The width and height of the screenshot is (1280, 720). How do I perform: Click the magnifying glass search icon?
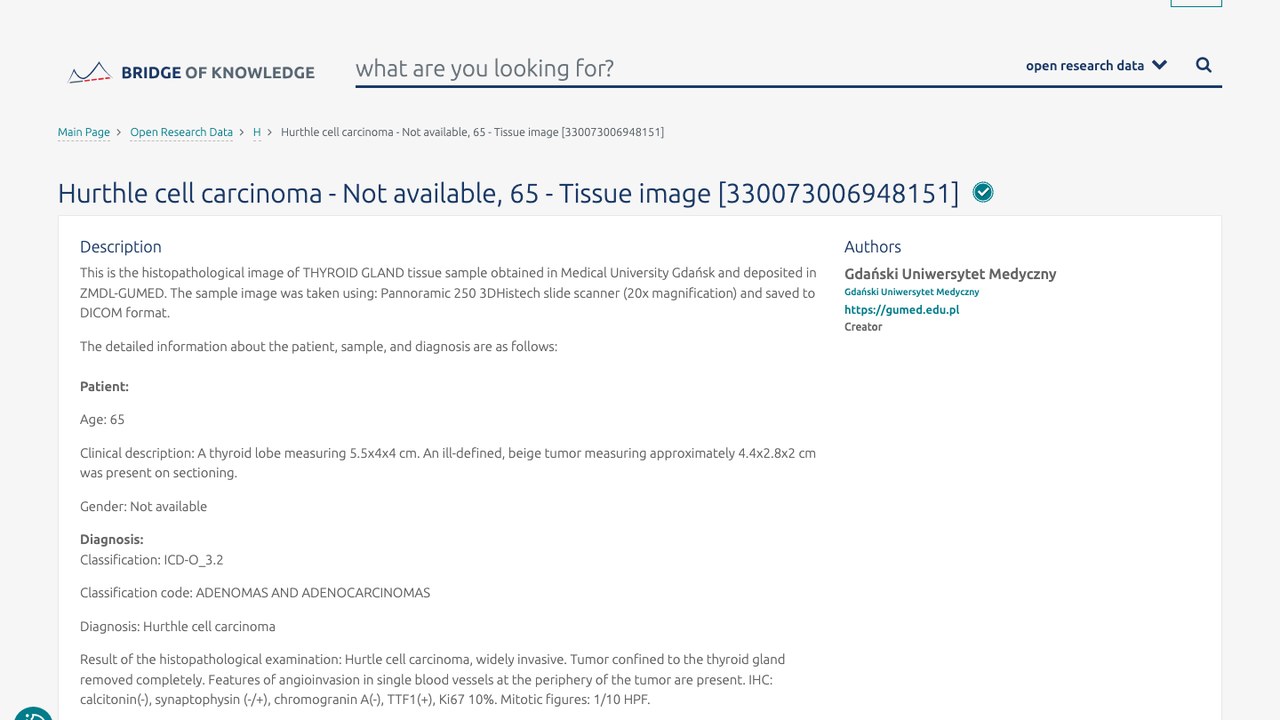1204,65
